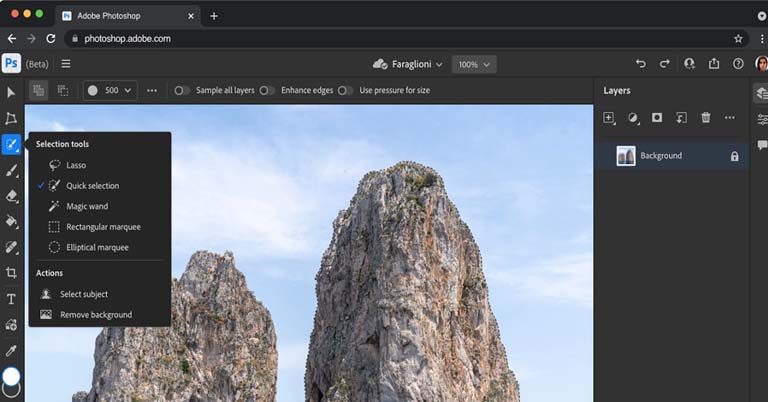Close the Adobe Photoshop browser tab
Screen dimensions: 768x402
pyautogui.click(x=191, y=16)
